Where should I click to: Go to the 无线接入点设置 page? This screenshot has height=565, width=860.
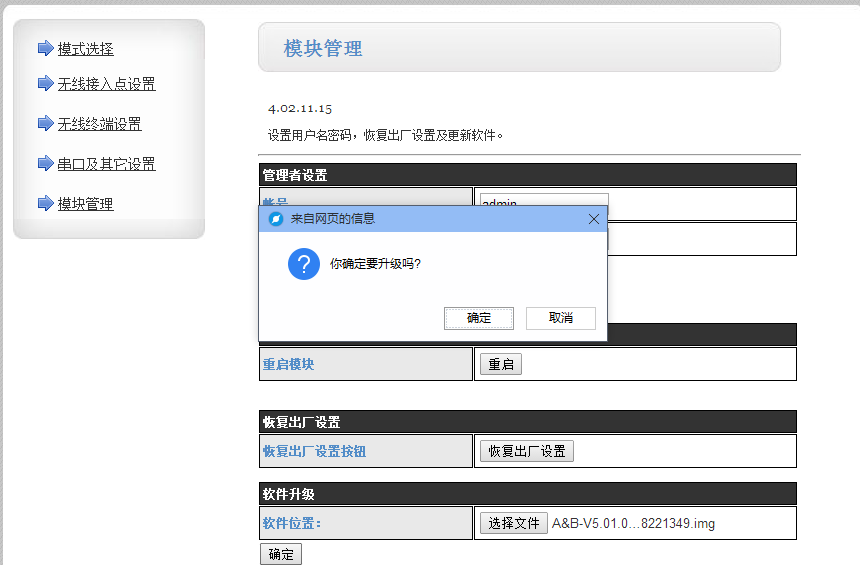pyautogui.click(x=106, y=85)
